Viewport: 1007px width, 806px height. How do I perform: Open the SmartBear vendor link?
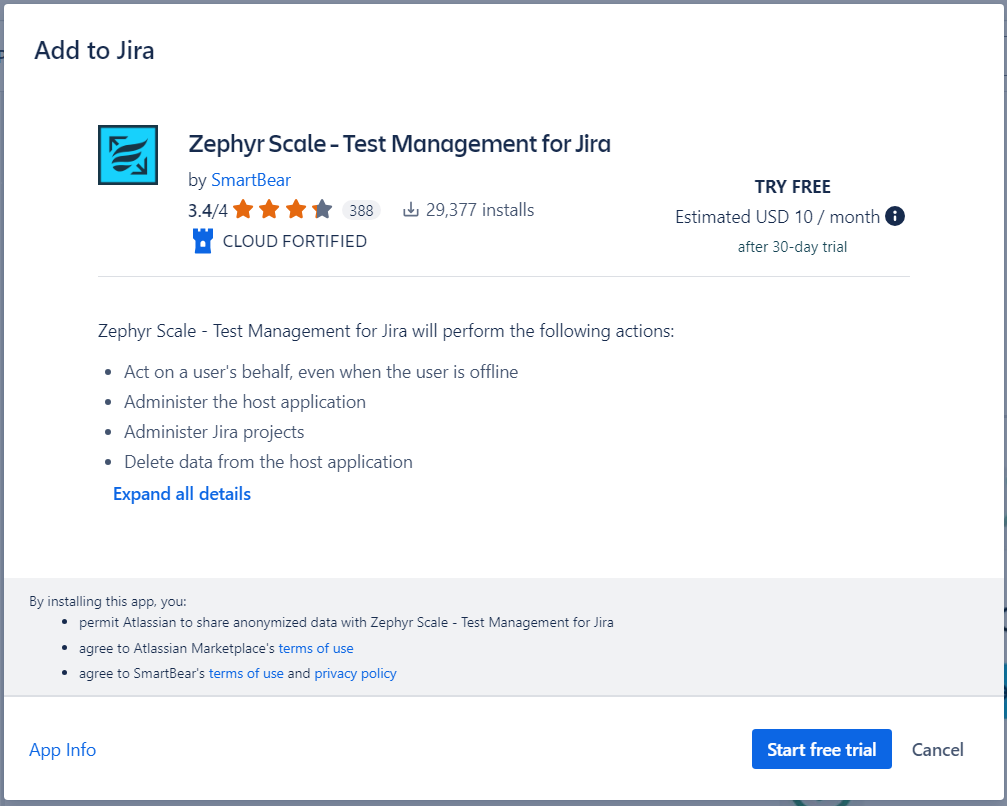point(250,180)
